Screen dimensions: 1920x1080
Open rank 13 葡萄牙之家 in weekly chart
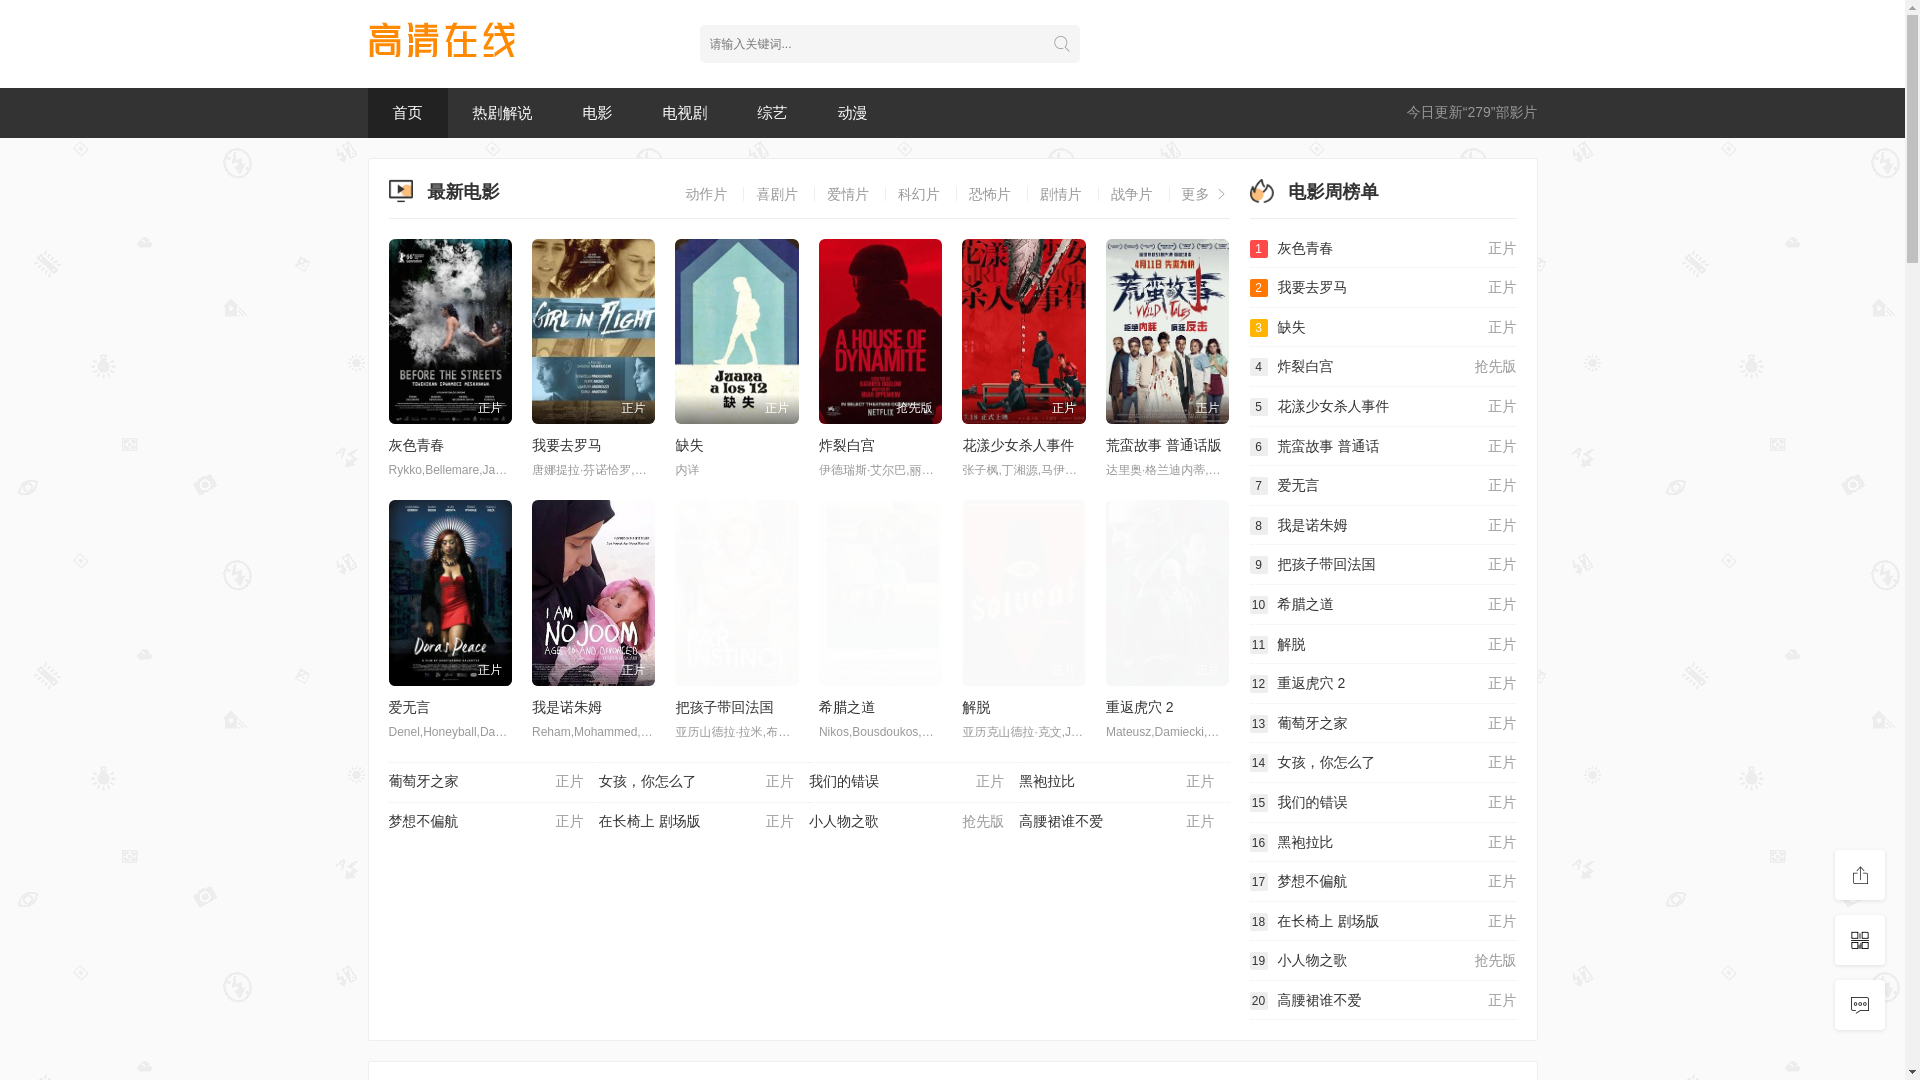click(1383, 723)
